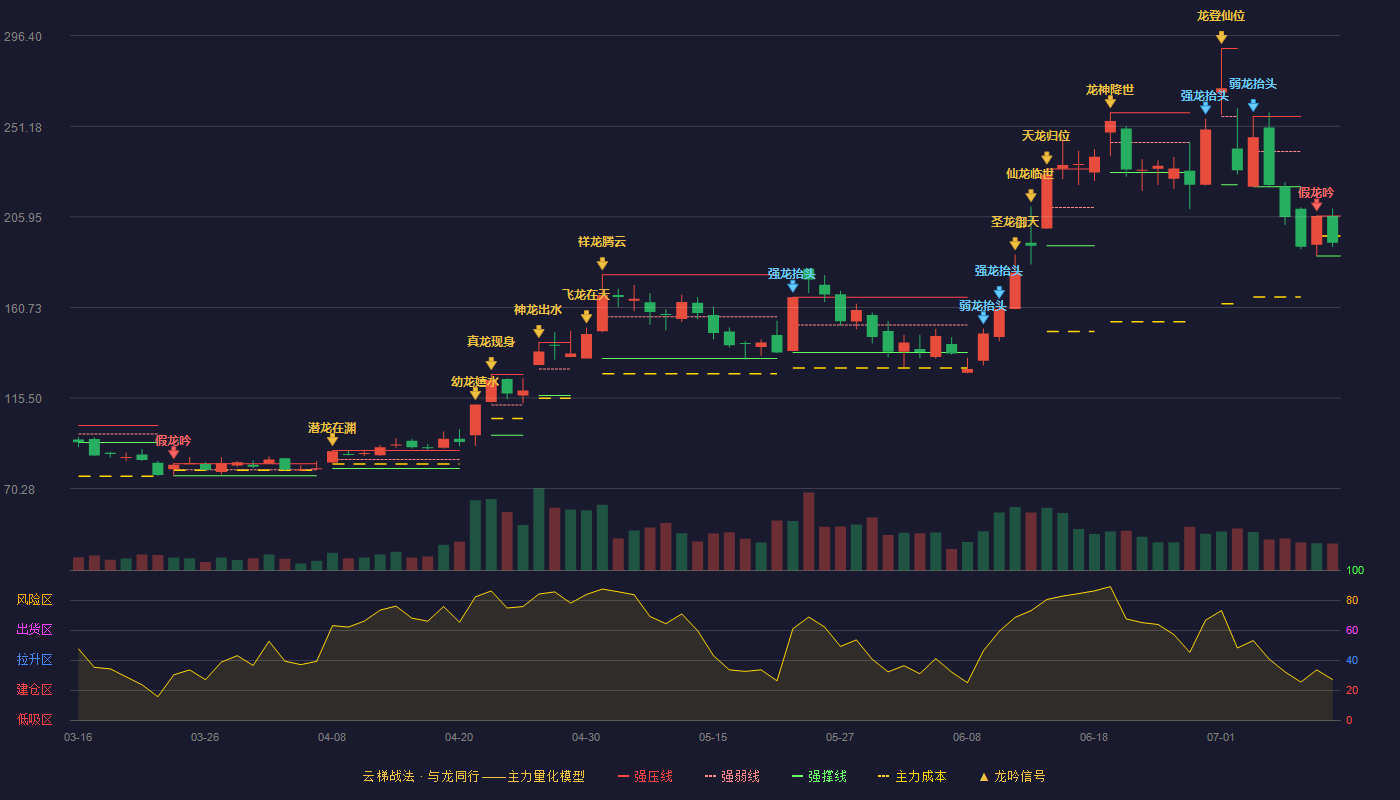Select the 天龙归位 signal arrow

(1046, 157)
